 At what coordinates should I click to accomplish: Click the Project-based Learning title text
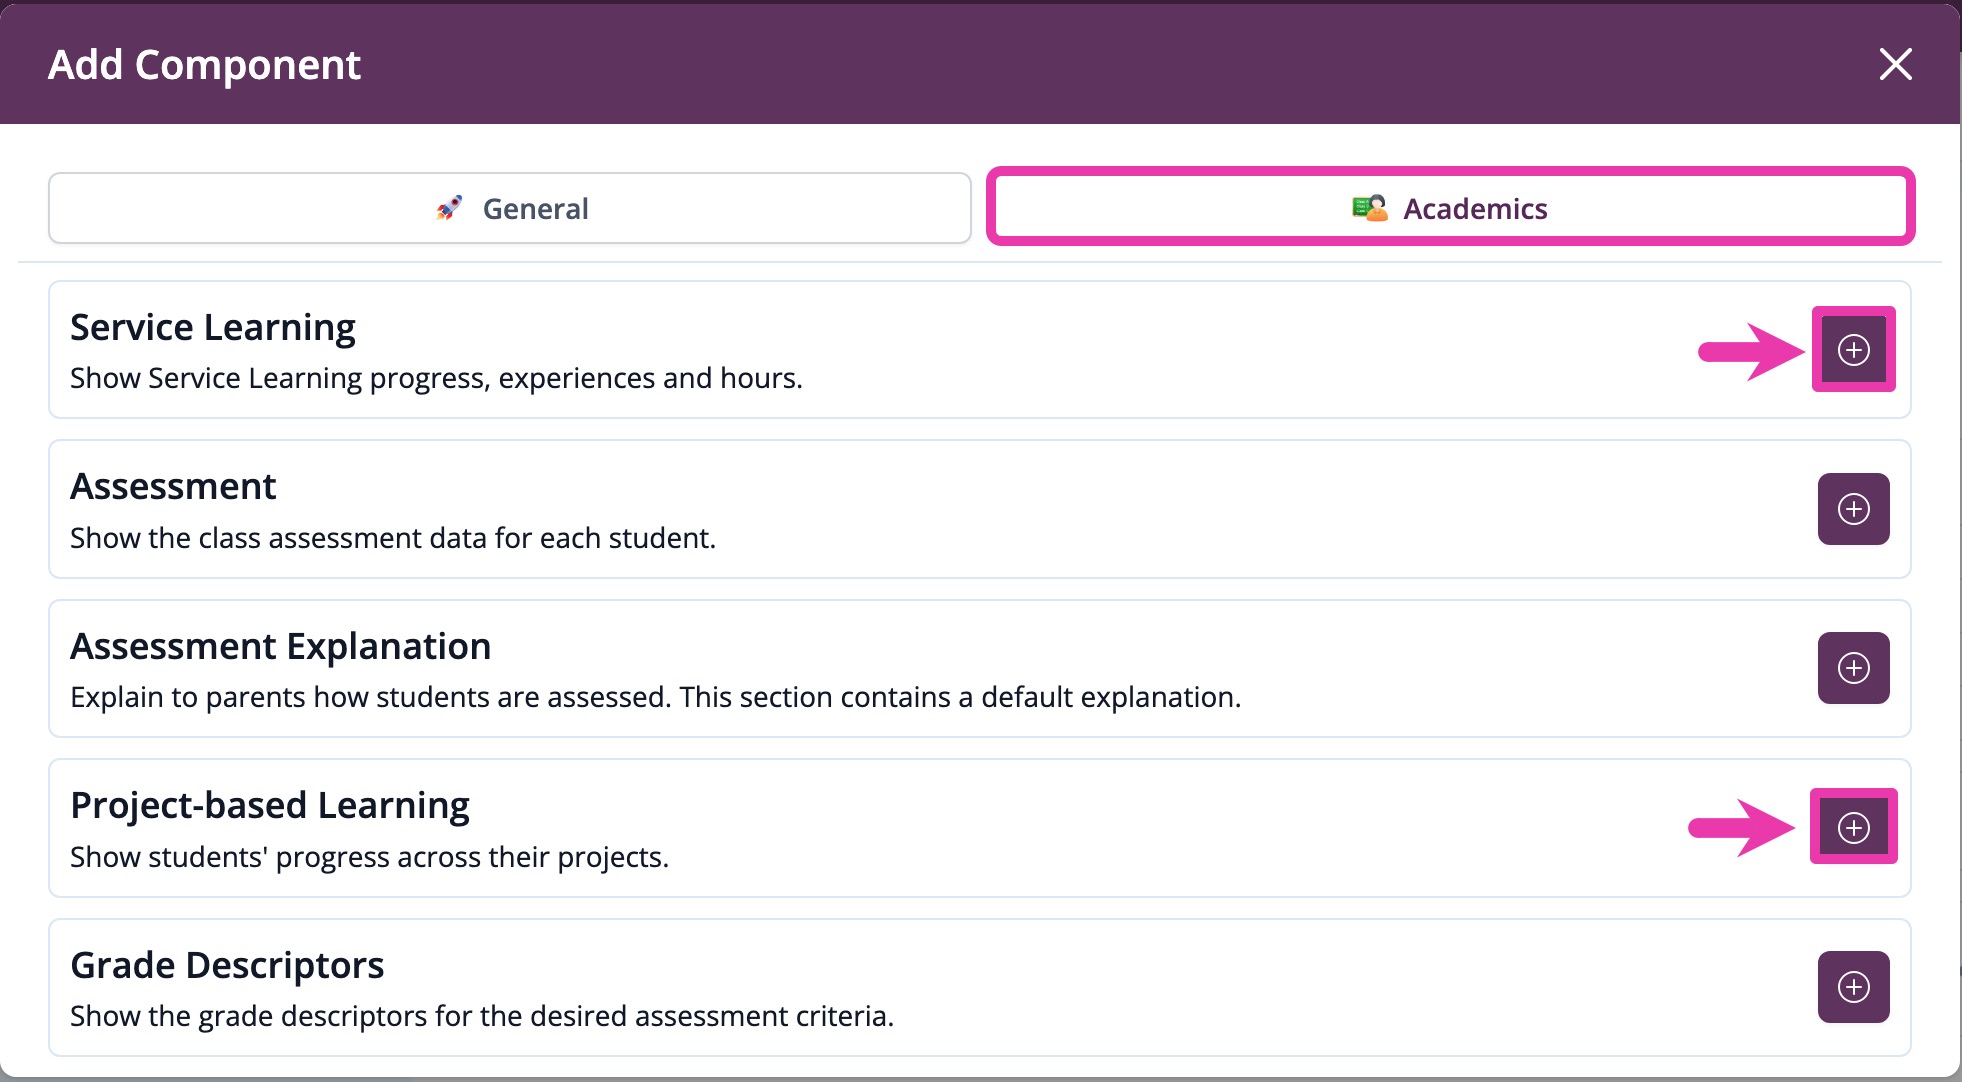[269, 804]
